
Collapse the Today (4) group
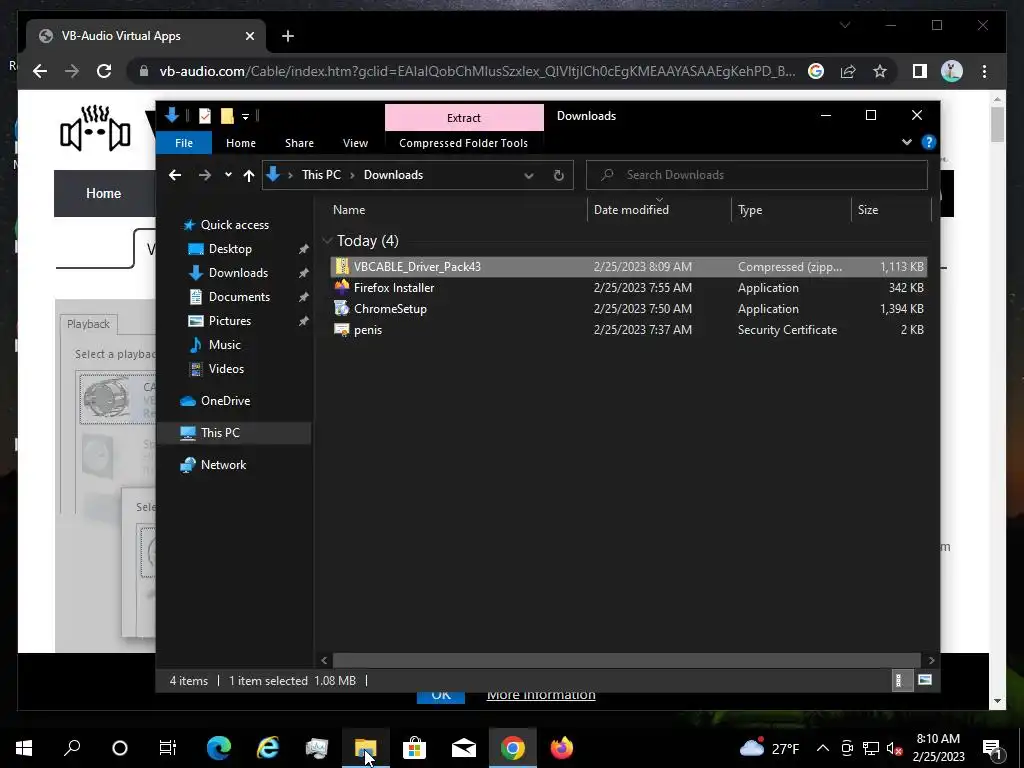327,241
